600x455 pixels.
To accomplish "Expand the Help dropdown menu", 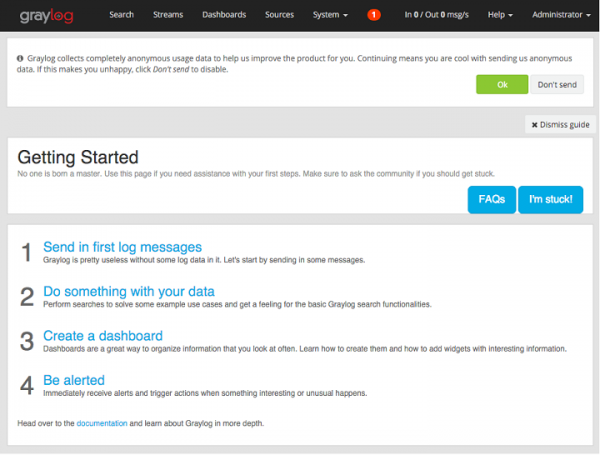I will pos(500,15).
